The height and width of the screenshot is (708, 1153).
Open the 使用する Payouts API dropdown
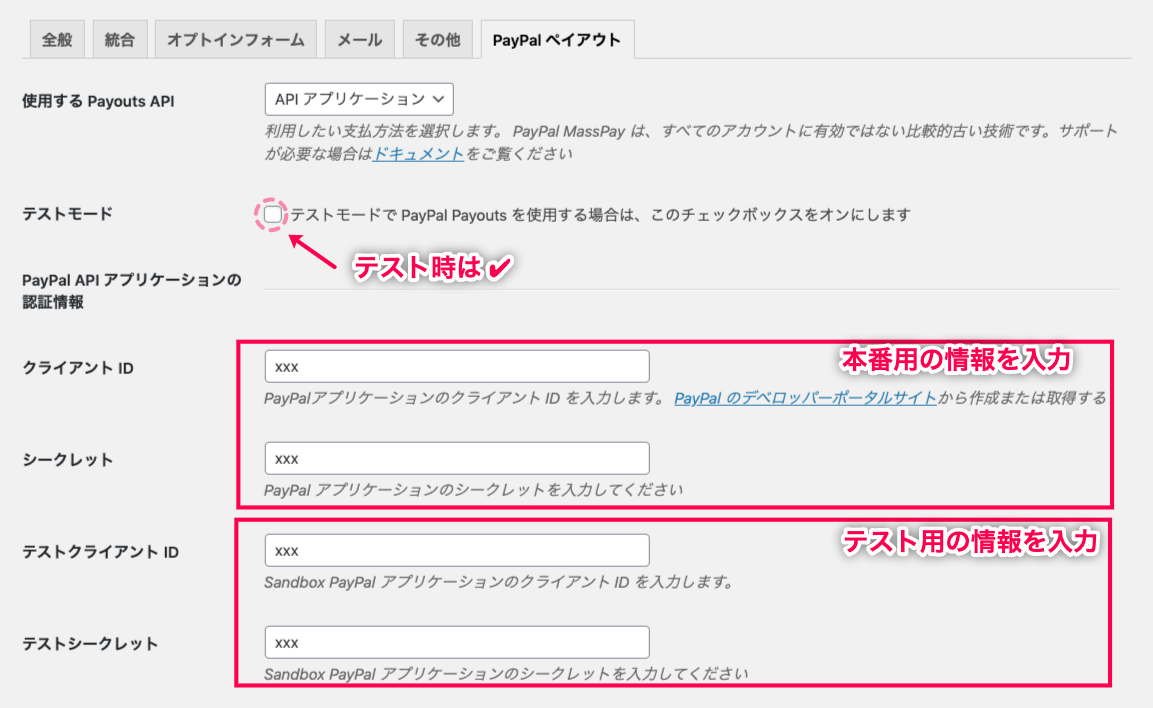(359, 99)
